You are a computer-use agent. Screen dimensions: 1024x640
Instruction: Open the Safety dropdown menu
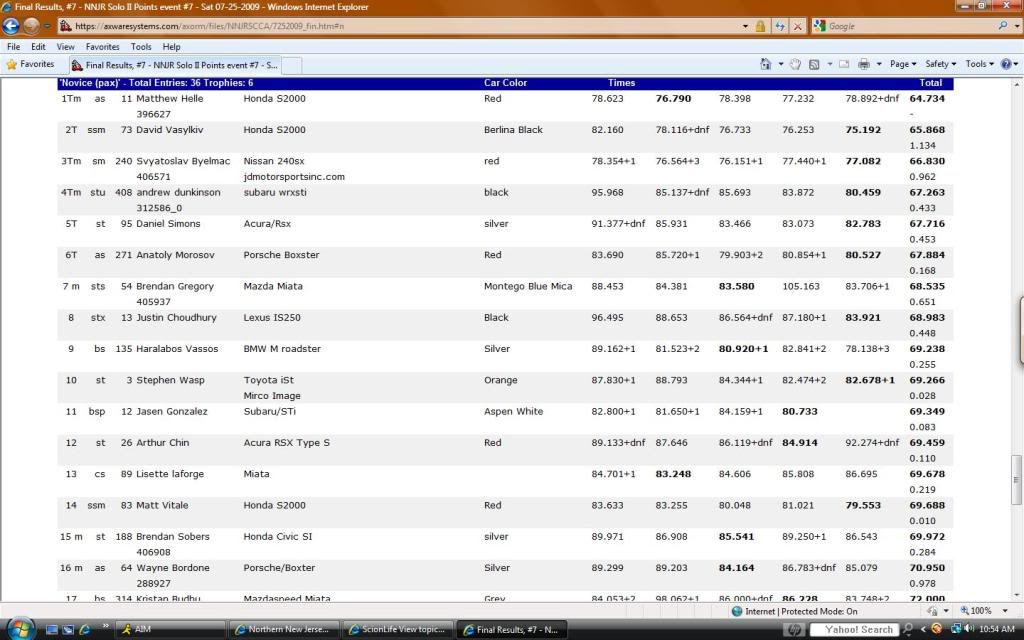940,64
